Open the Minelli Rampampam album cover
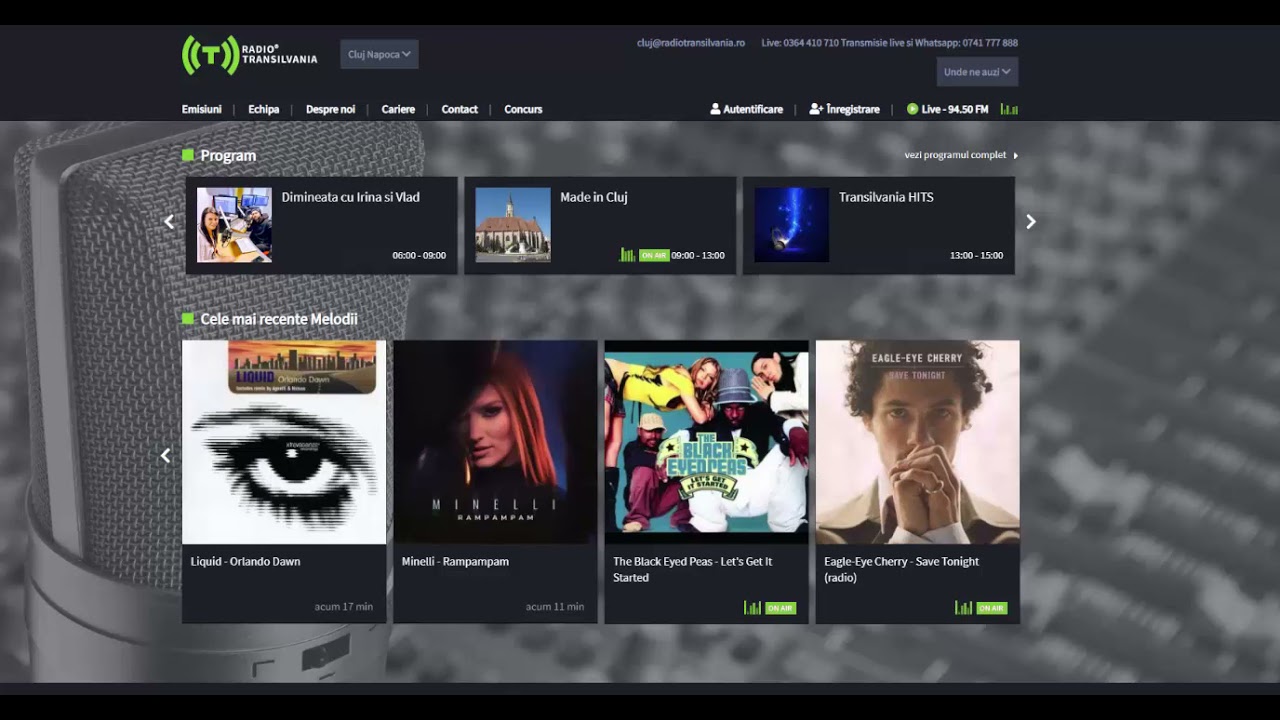Viewport: 1280px width, 720px height. pyautogui.click(x=495, y=442)
